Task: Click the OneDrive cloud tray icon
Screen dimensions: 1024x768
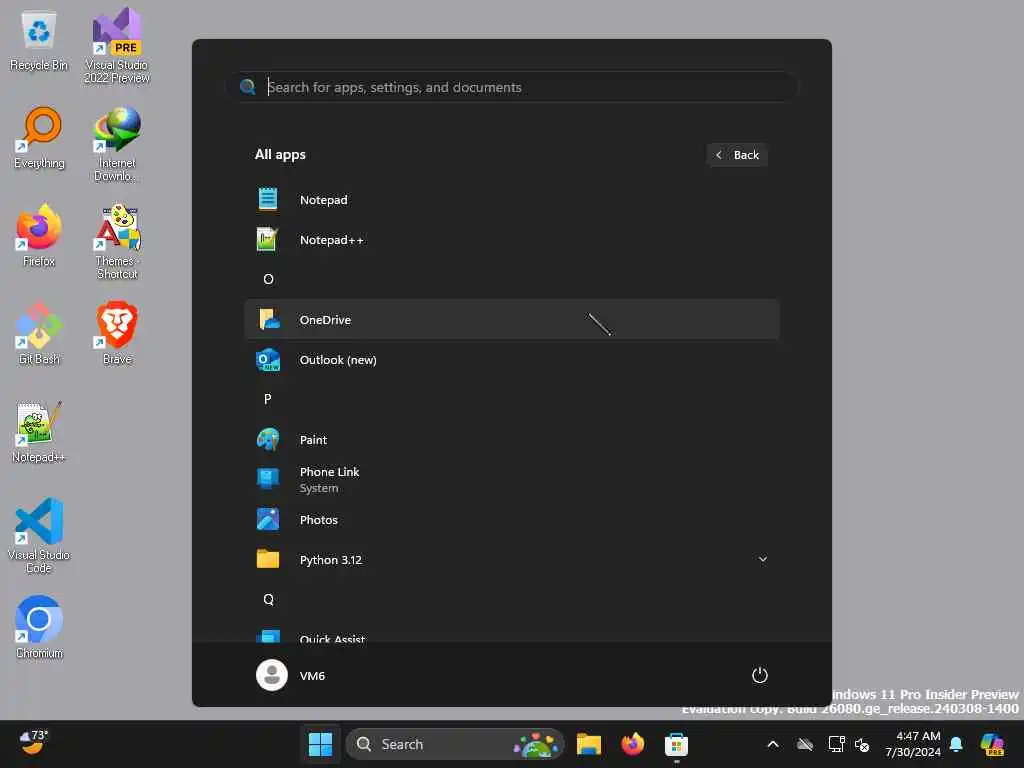Action: click(805, 744)
